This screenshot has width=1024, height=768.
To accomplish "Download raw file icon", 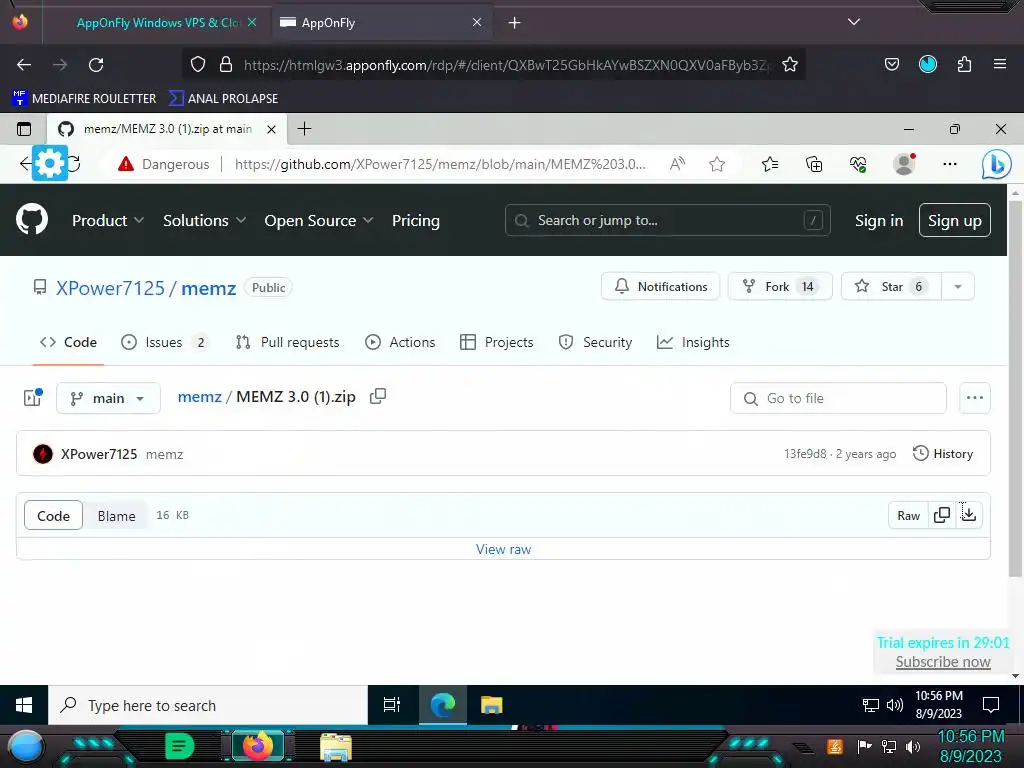I will tap(969, 515).
